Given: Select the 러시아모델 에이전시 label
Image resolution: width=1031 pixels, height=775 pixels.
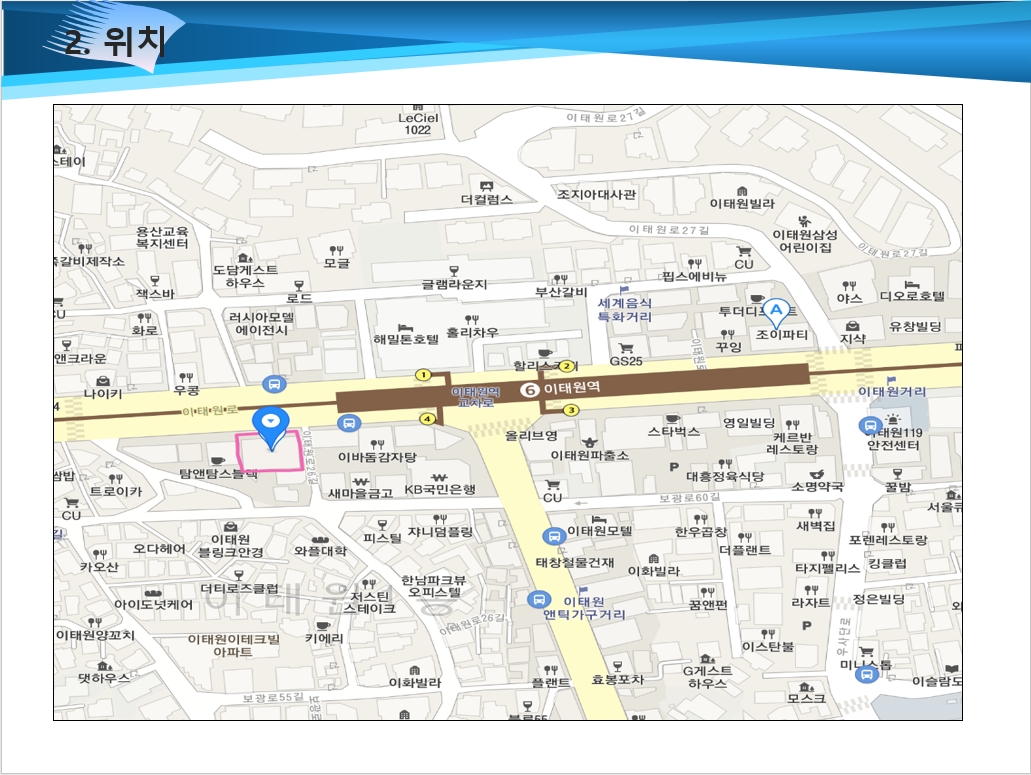Looking at the screenshot, I should point(262,323).
